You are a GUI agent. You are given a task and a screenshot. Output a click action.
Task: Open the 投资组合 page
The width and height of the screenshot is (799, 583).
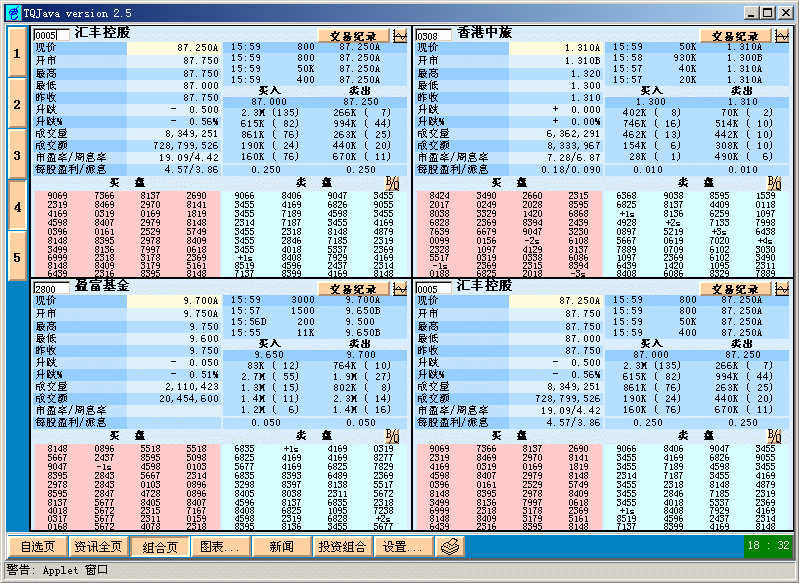[x=342, y=547]
